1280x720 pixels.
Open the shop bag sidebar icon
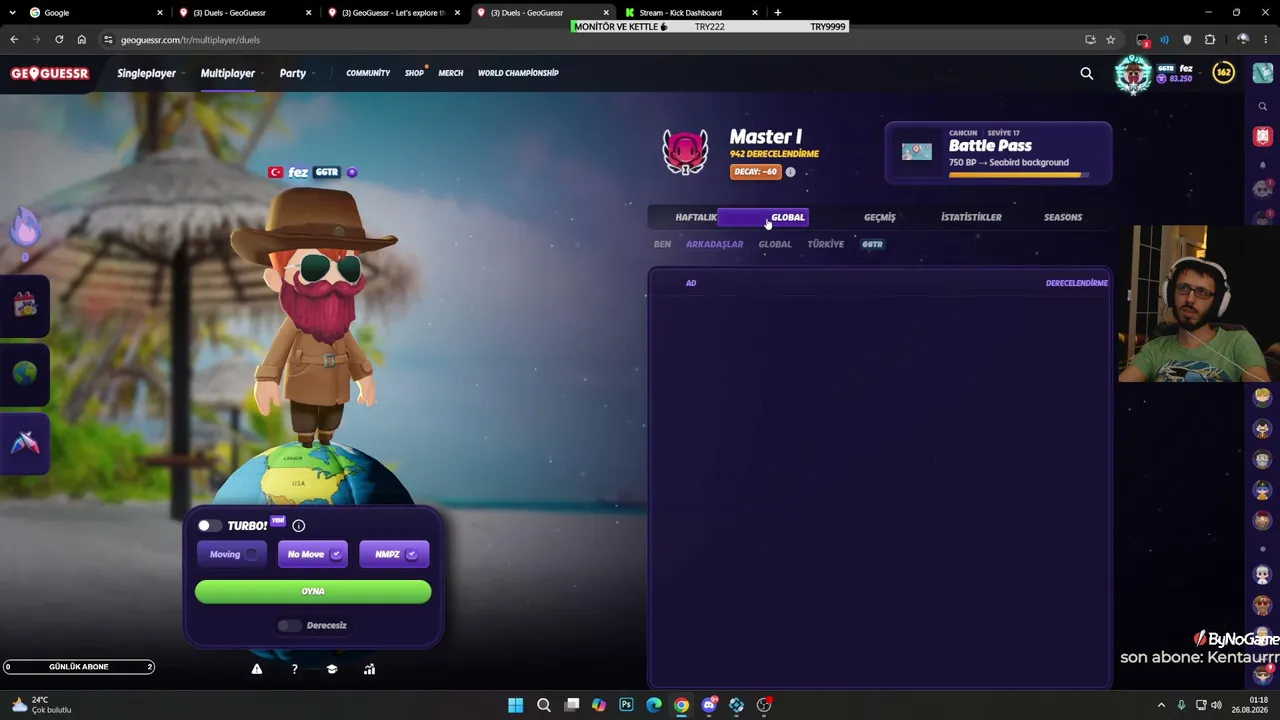coord(25,305)
